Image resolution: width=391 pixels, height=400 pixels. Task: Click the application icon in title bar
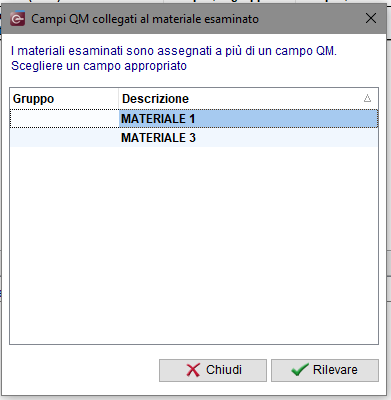coord(17,19)
